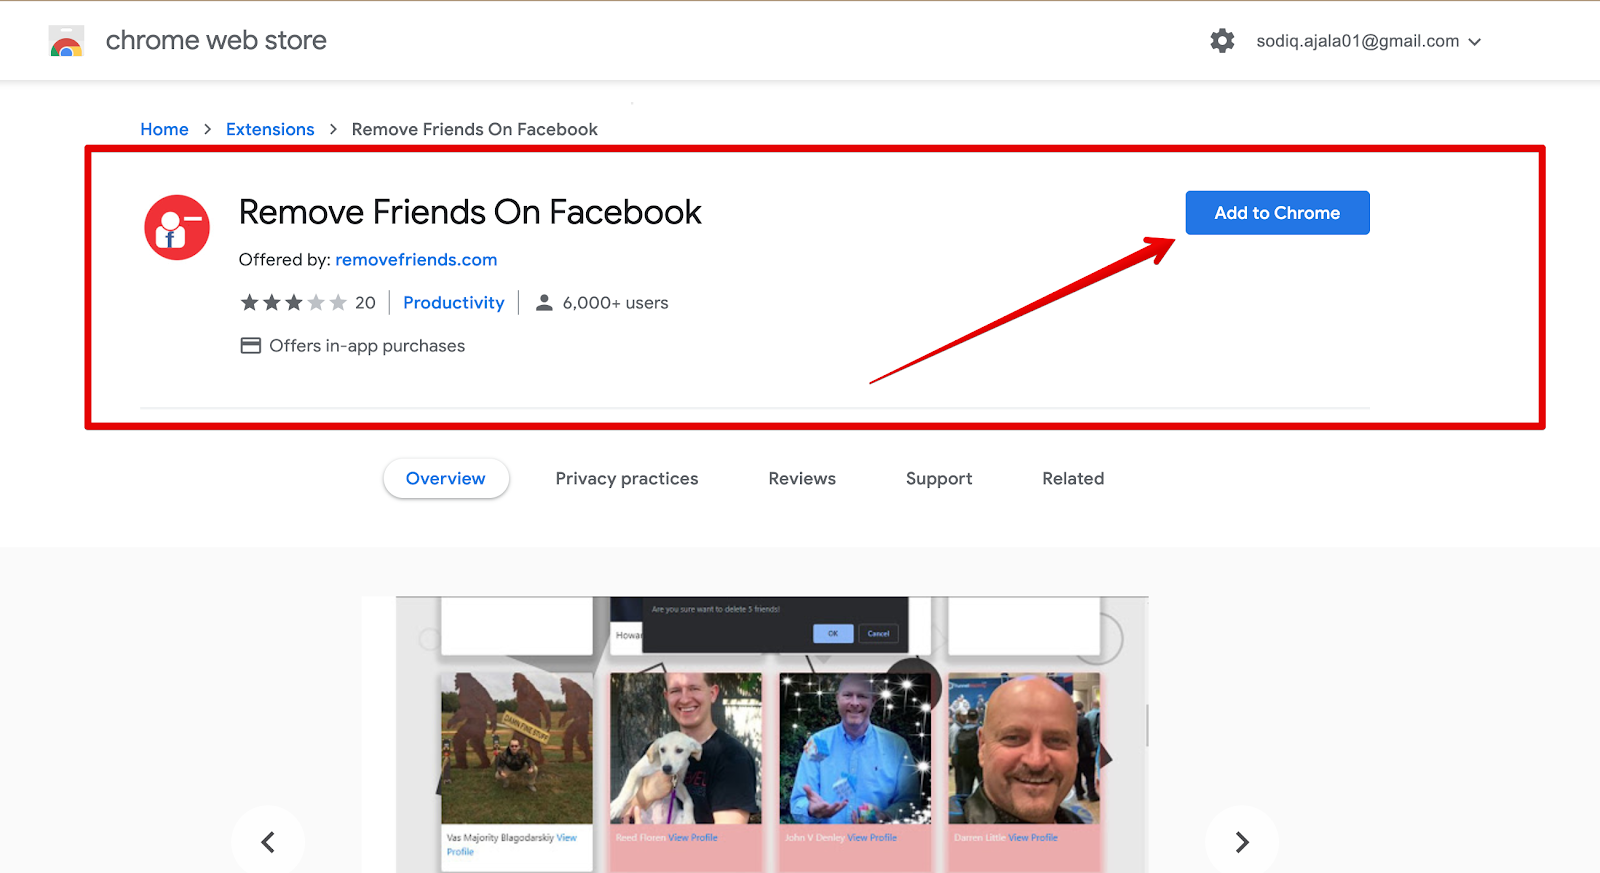Open the Productivity category link
The width and height of the screenshot is (1600, 873).
[454, 303]
